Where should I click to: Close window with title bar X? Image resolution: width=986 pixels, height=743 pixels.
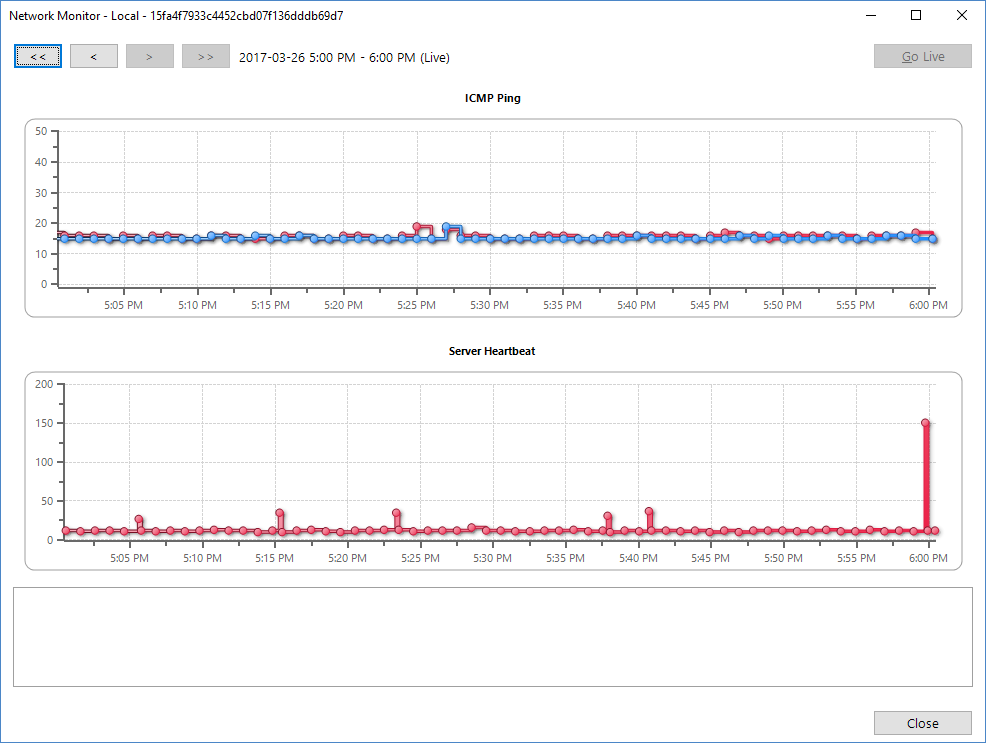[961, 15]
